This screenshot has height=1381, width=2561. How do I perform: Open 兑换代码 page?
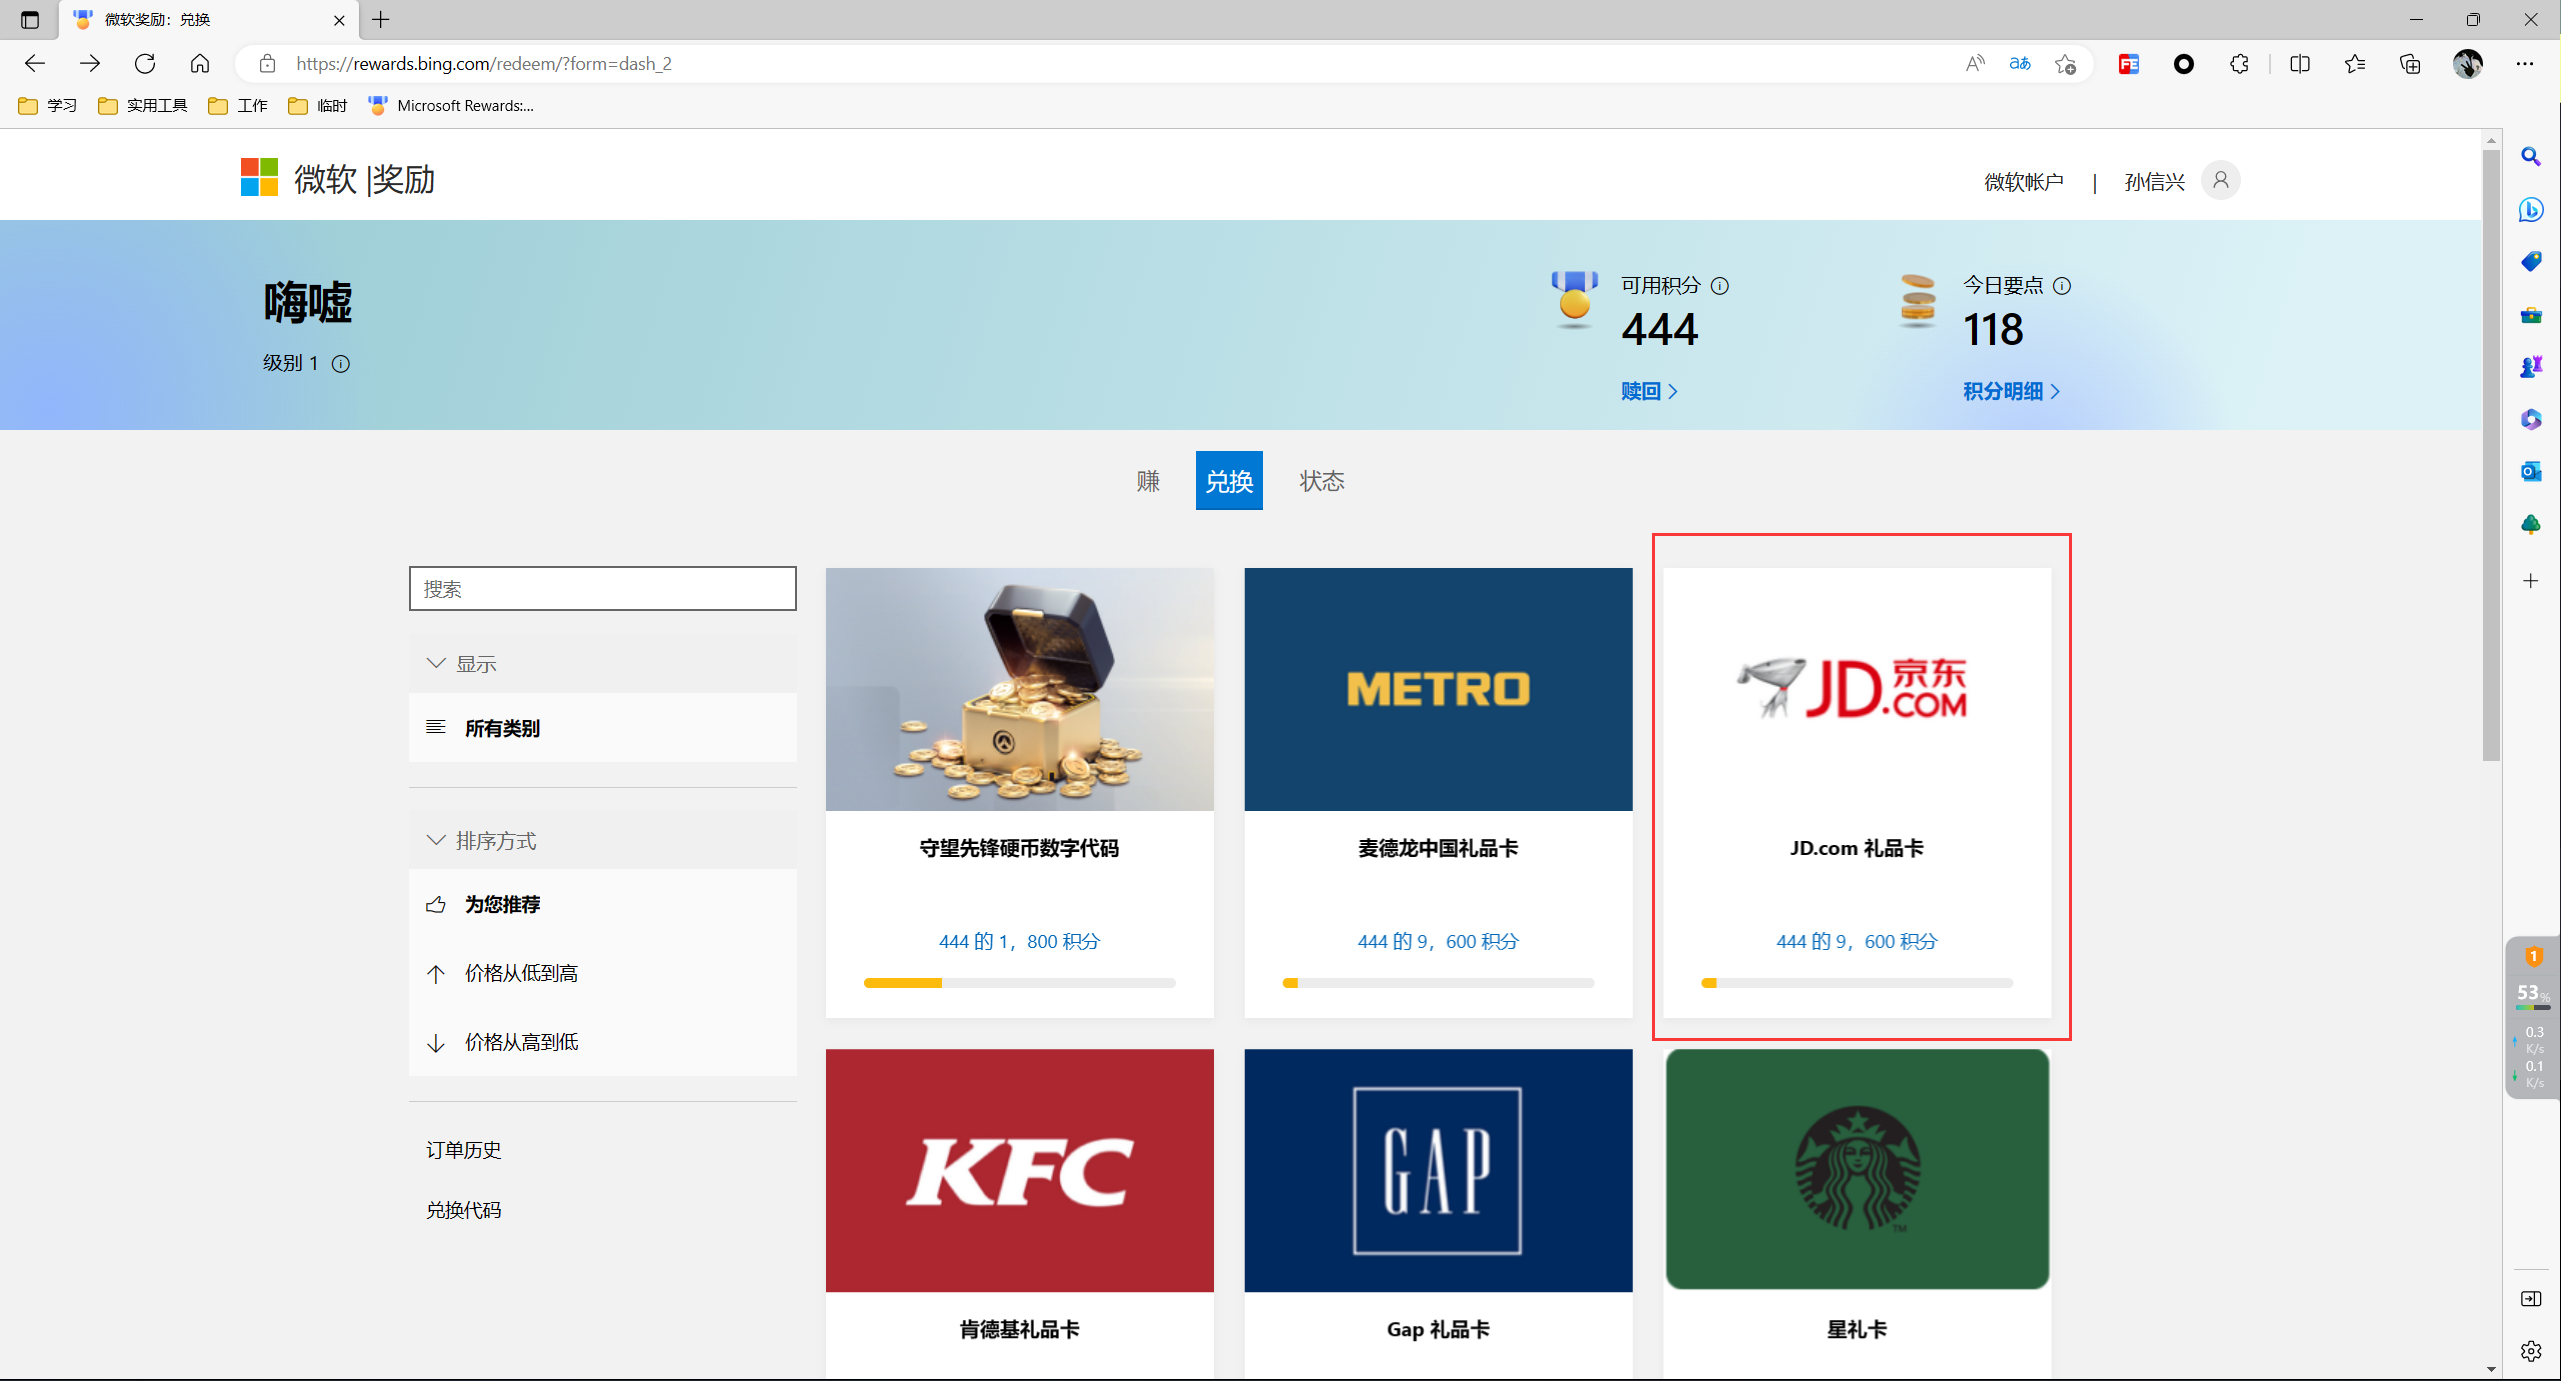tap(464, 1210)
